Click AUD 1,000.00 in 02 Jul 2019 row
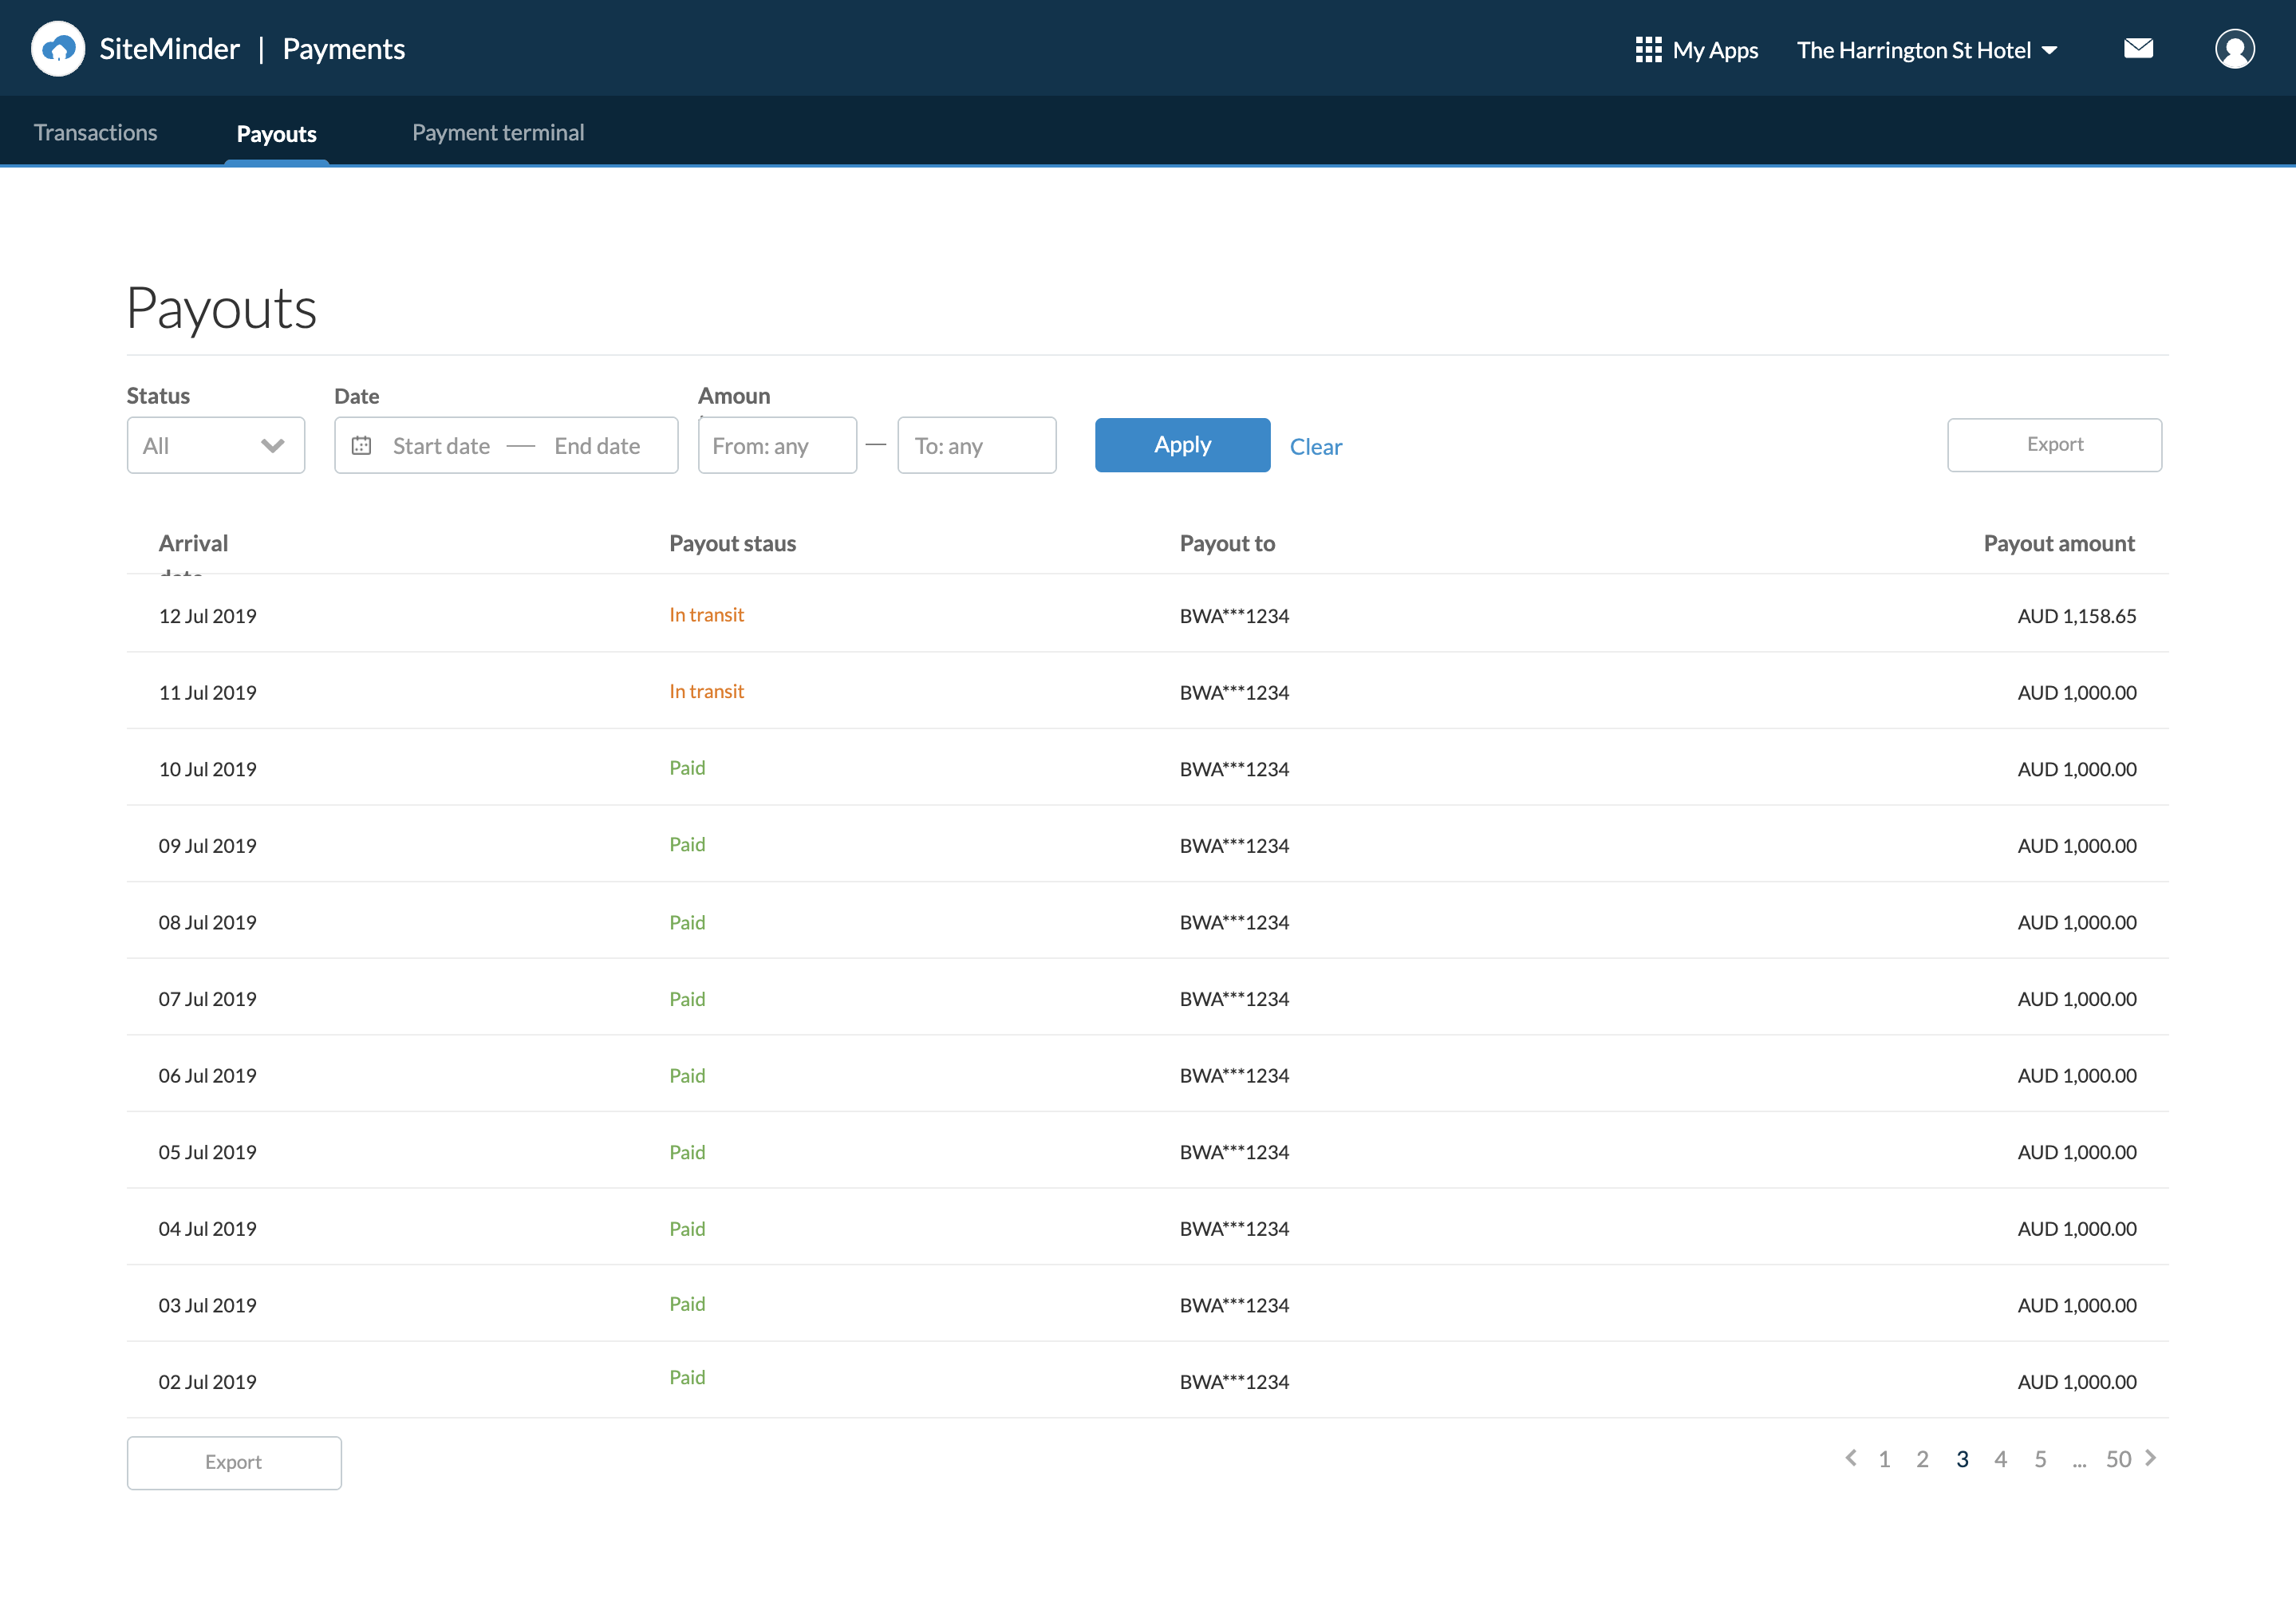2296x1618 pixels. coord(2076,1382)
